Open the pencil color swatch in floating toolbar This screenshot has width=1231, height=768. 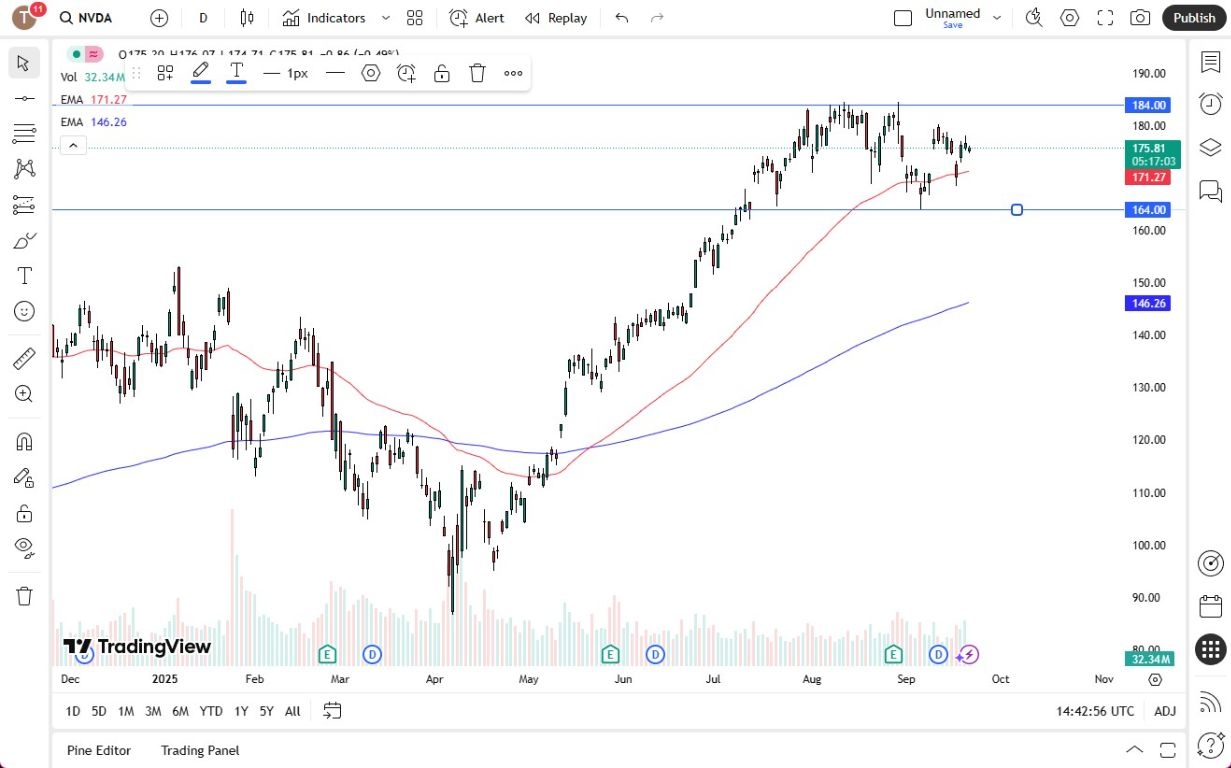(200, 72)
